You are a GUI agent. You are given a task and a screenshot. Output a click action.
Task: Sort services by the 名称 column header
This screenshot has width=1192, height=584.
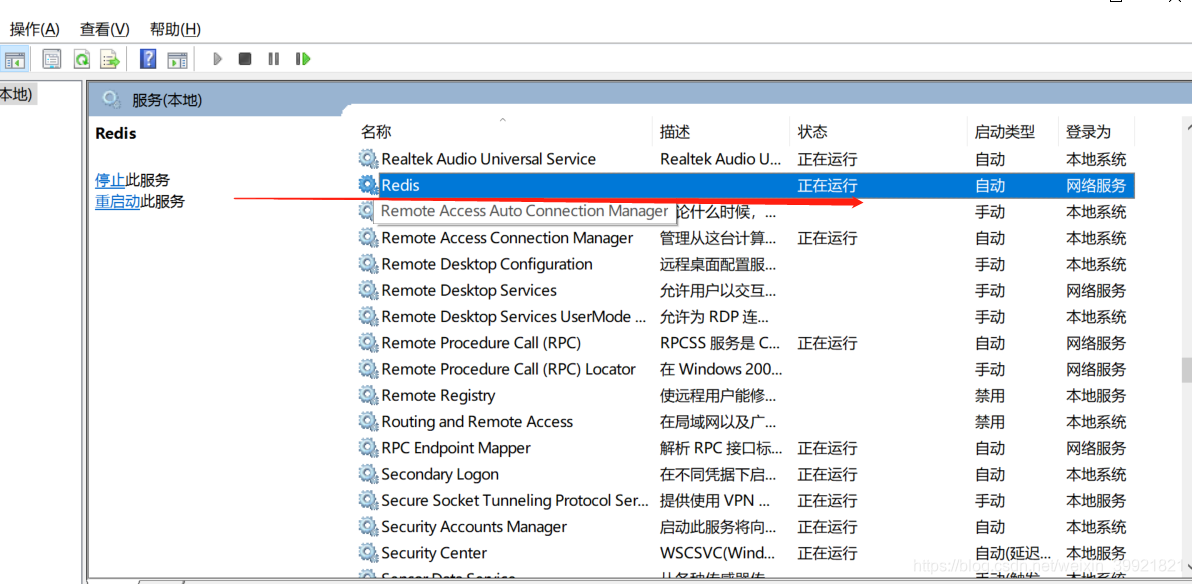coord(377,131)
